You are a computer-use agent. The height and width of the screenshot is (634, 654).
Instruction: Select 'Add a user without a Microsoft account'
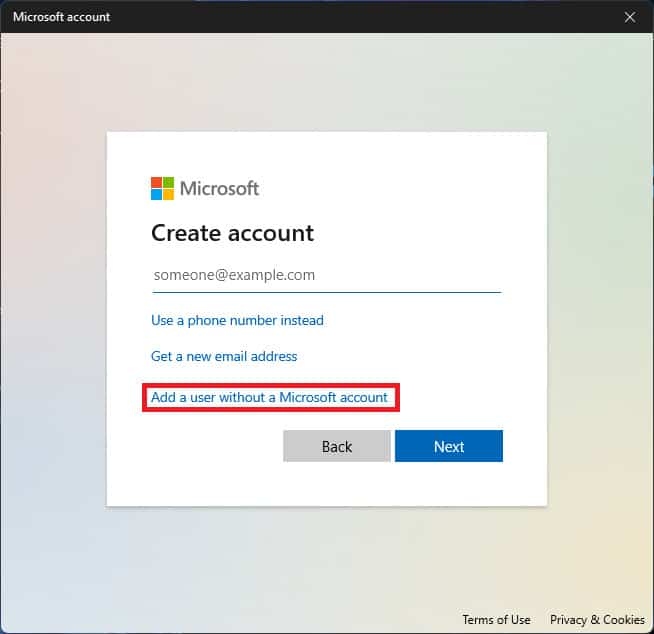tap(269, 398)
